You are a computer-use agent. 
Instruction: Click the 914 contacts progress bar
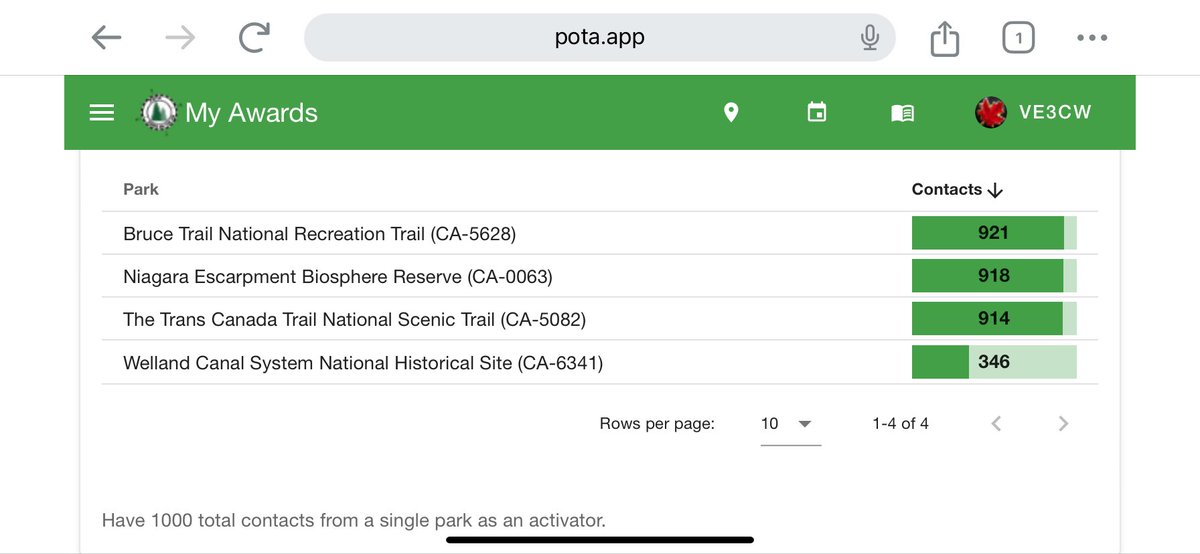(994, 319)
